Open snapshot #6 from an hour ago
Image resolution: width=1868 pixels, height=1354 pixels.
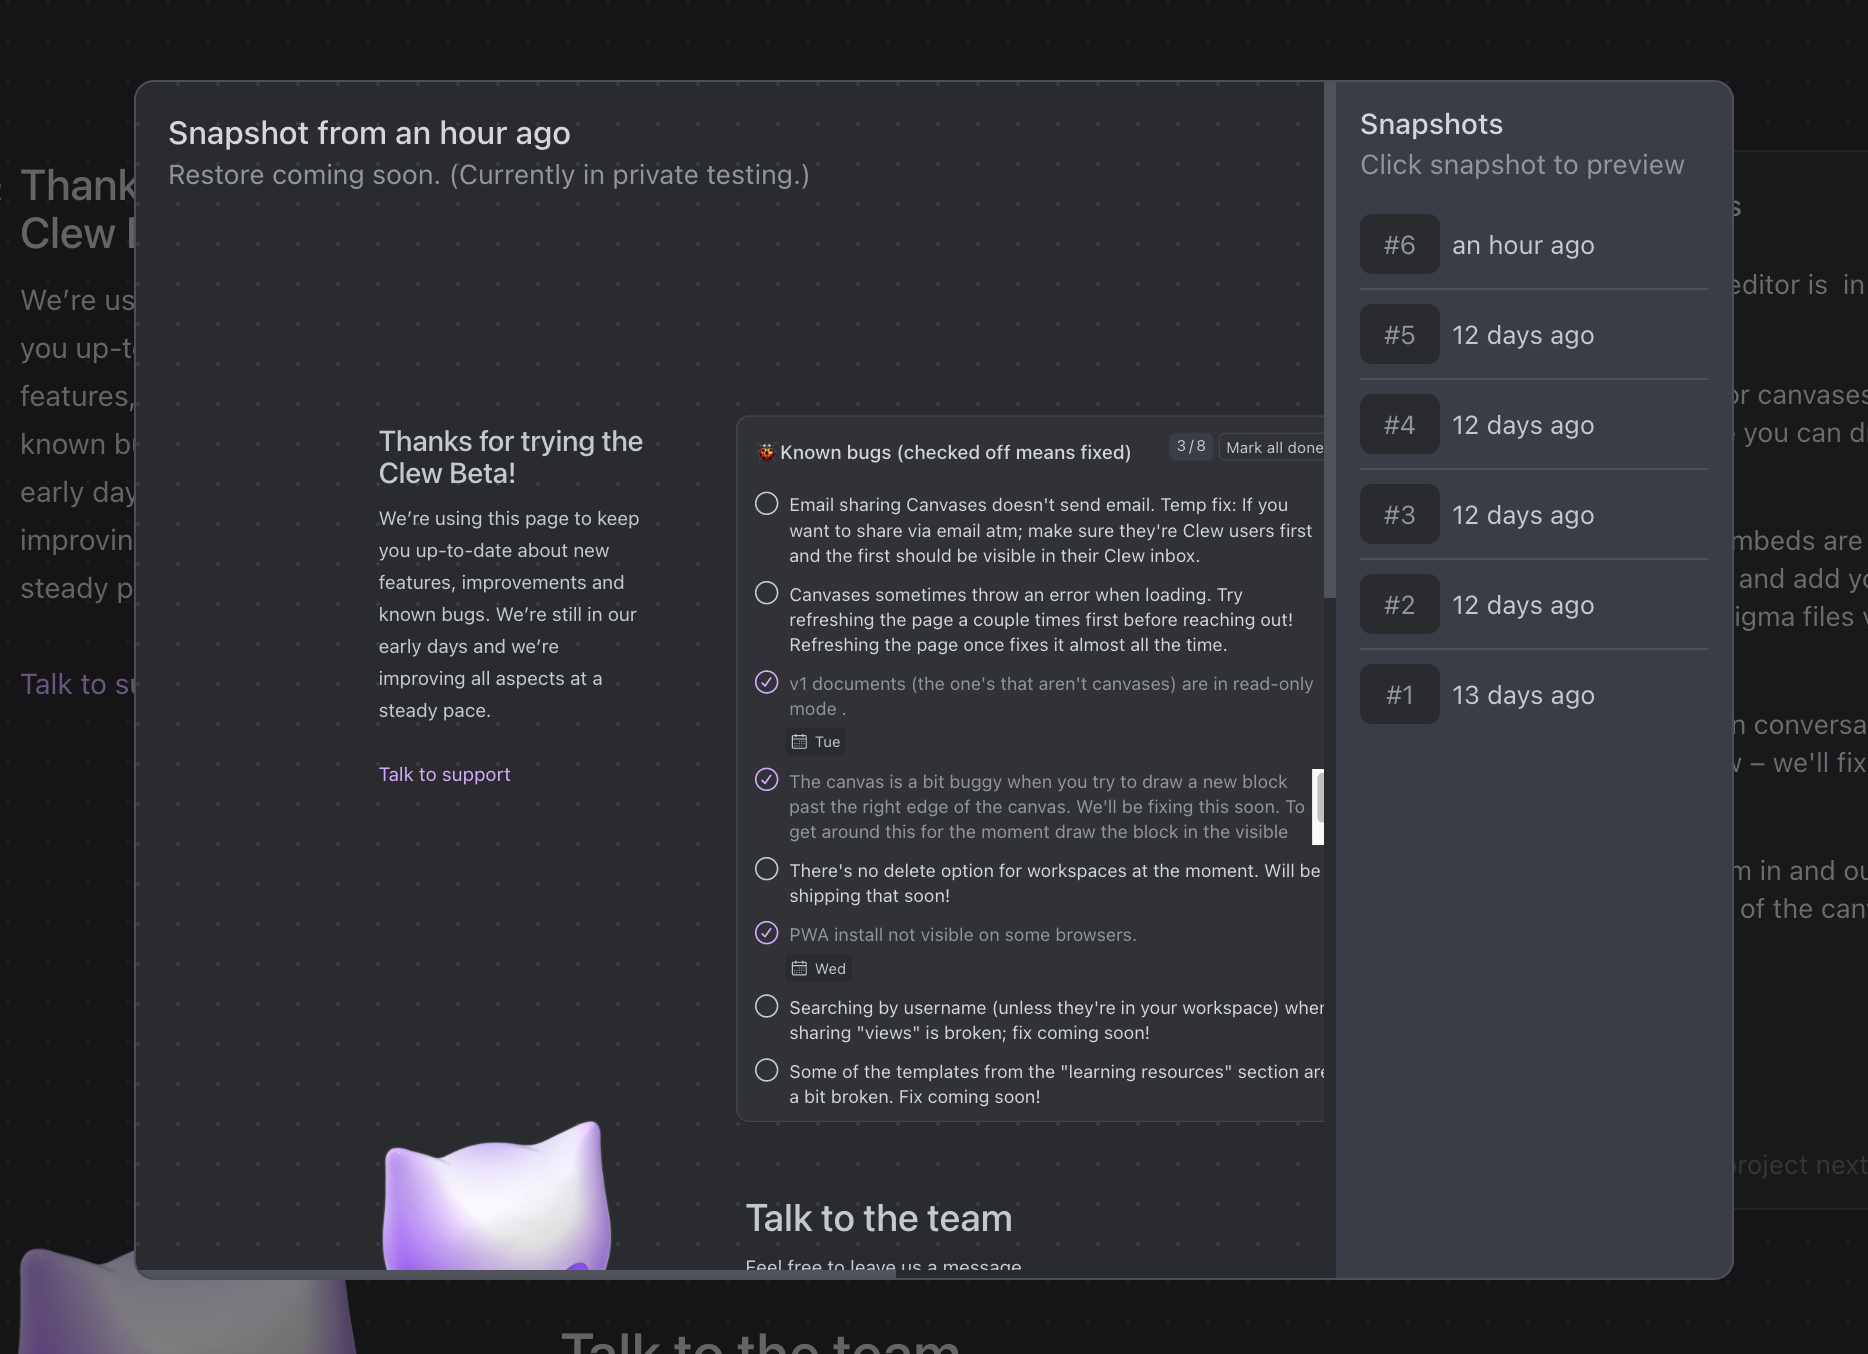pyautogui.click(x=1533, y=245)
